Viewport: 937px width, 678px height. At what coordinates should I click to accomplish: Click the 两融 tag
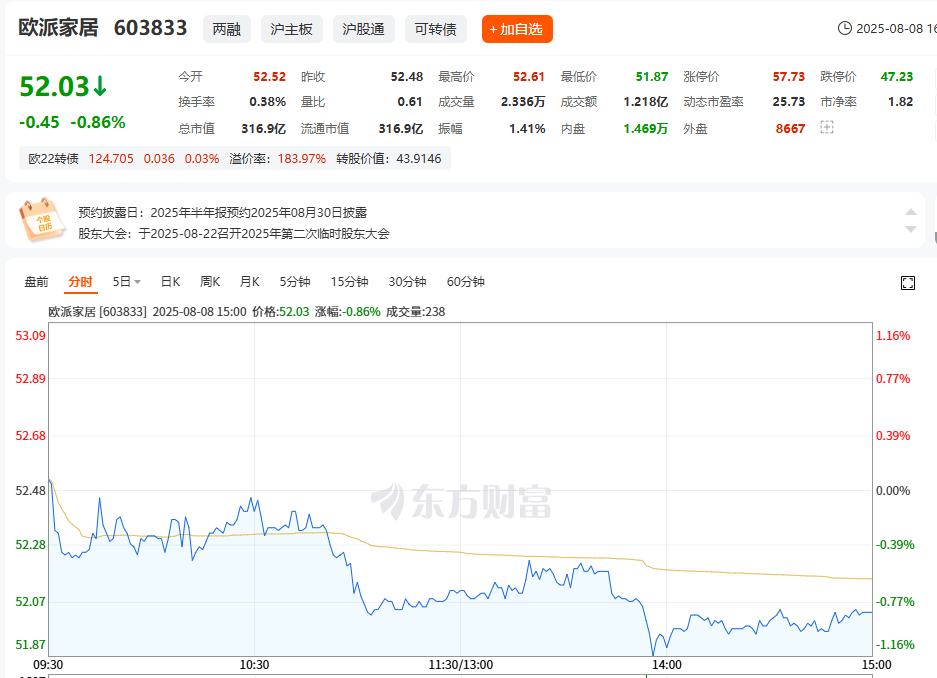pos(226,29)
